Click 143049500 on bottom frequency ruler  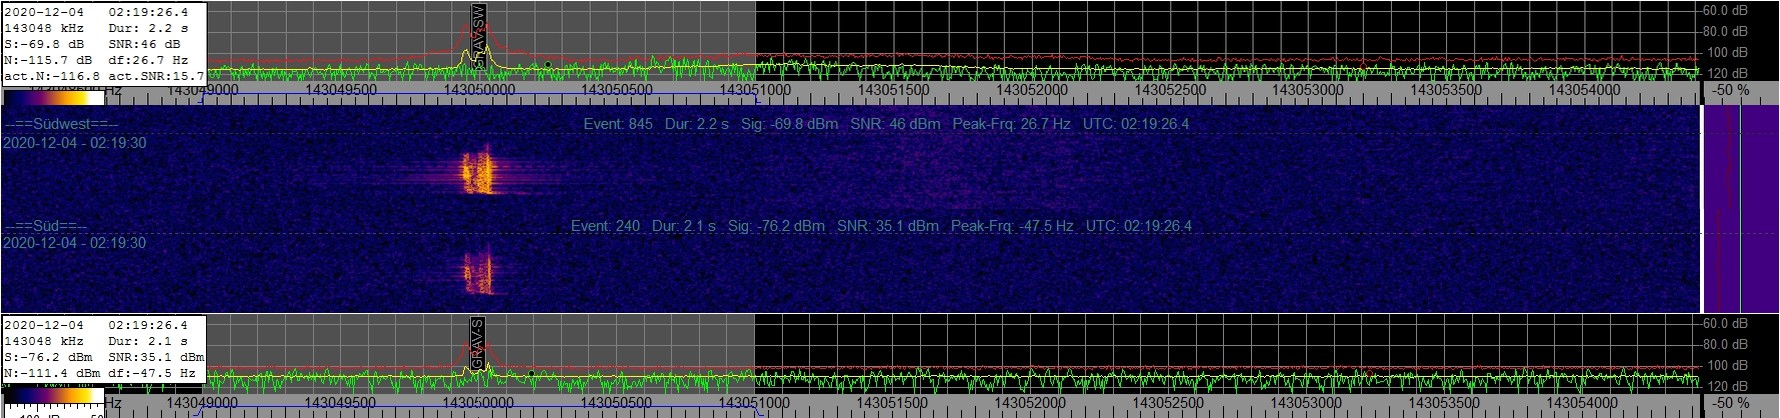(x=340, y=403)
